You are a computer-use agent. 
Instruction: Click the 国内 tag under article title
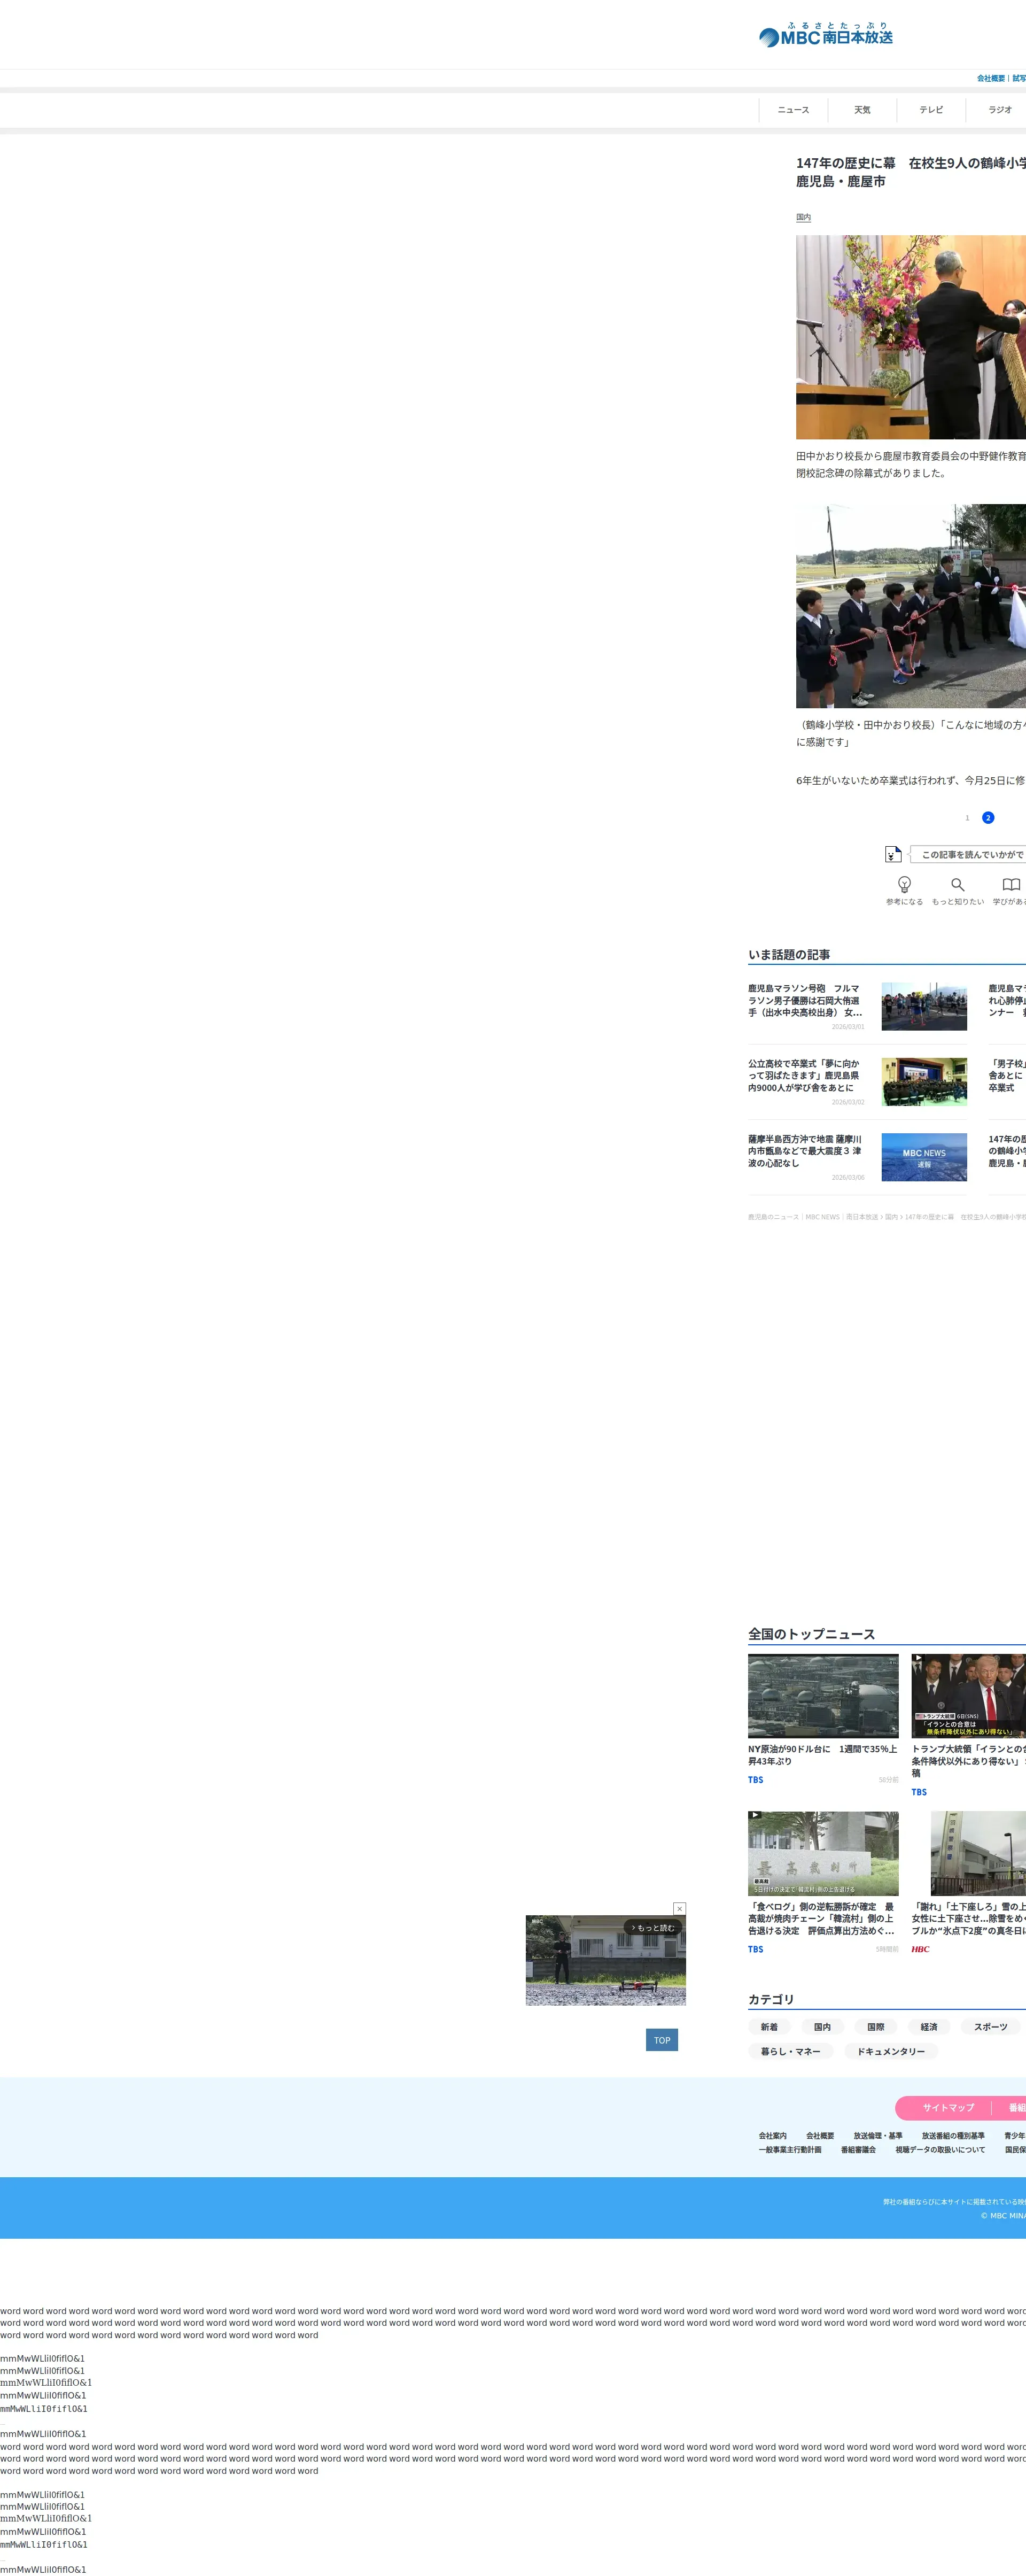point(803,217)
